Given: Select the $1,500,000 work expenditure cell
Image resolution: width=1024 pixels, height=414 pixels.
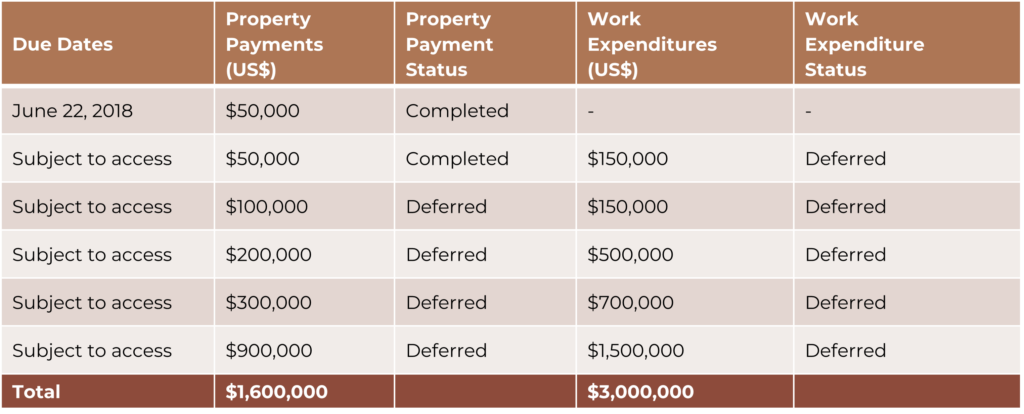Looking at the screenshot, I should pos(636,351).
